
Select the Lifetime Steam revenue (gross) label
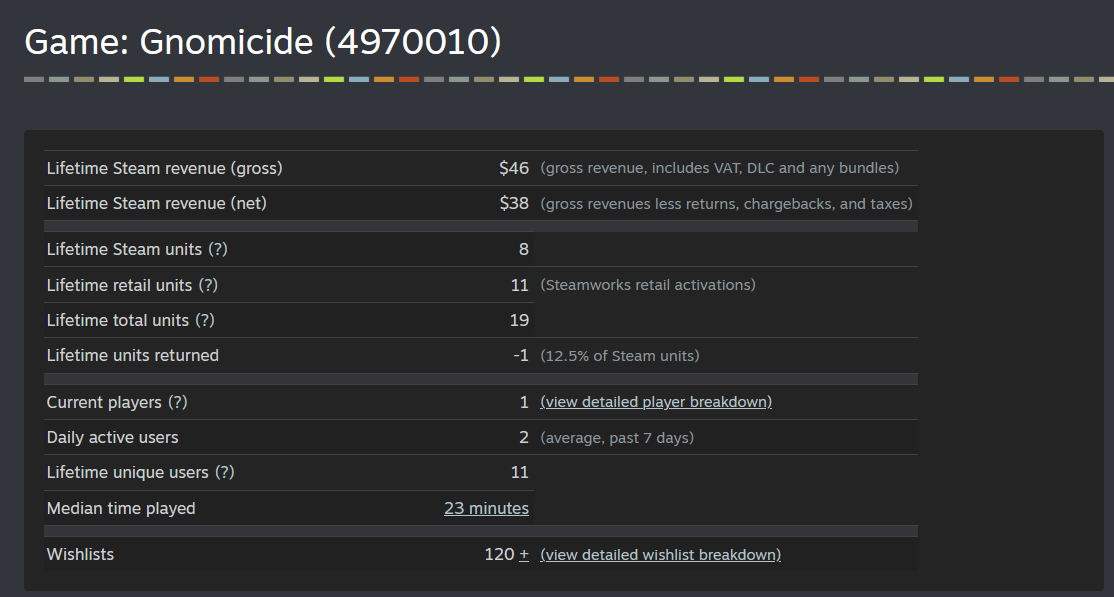click(164, 168)
